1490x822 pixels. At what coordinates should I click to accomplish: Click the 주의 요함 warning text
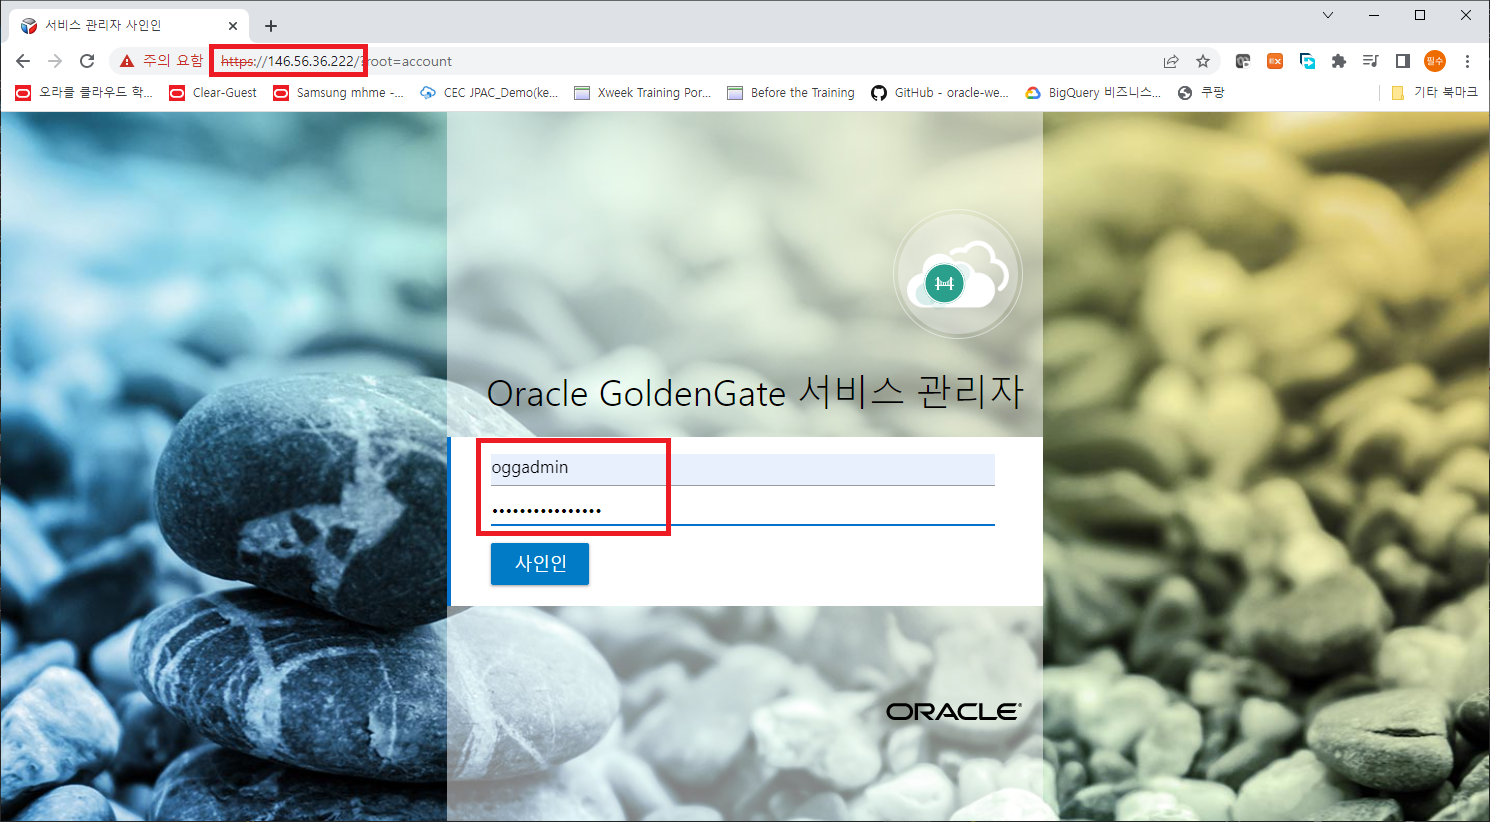(172, 61)
